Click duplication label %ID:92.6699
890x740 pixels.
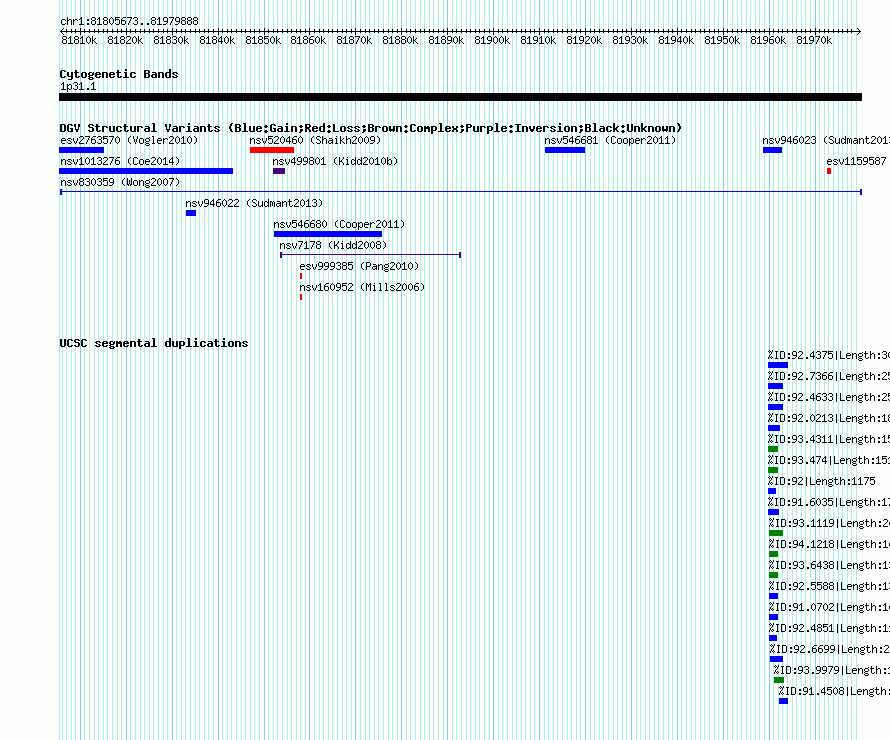(830, 649)
